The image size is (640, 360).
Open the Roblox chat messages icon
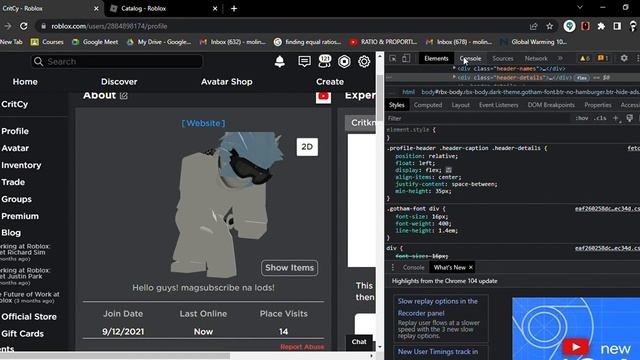click(304, 61)
